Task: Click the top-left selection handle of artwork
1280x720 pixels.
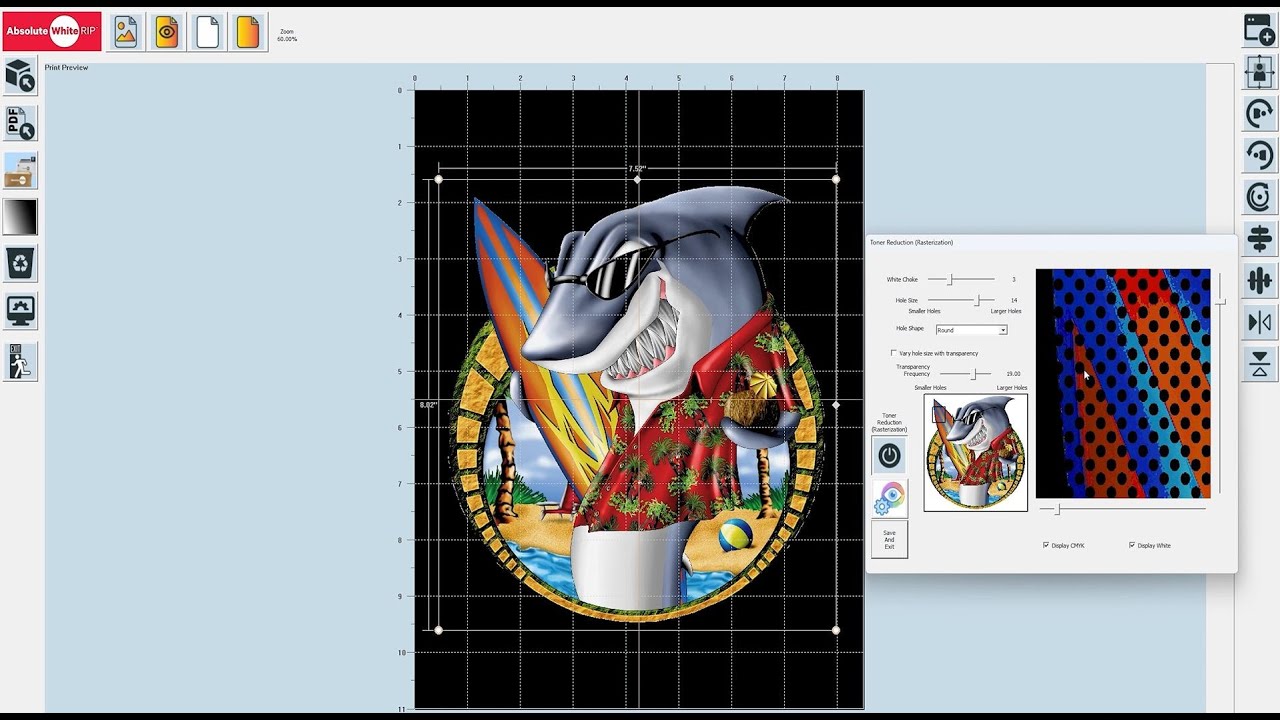Action: (x=438, y=180)
